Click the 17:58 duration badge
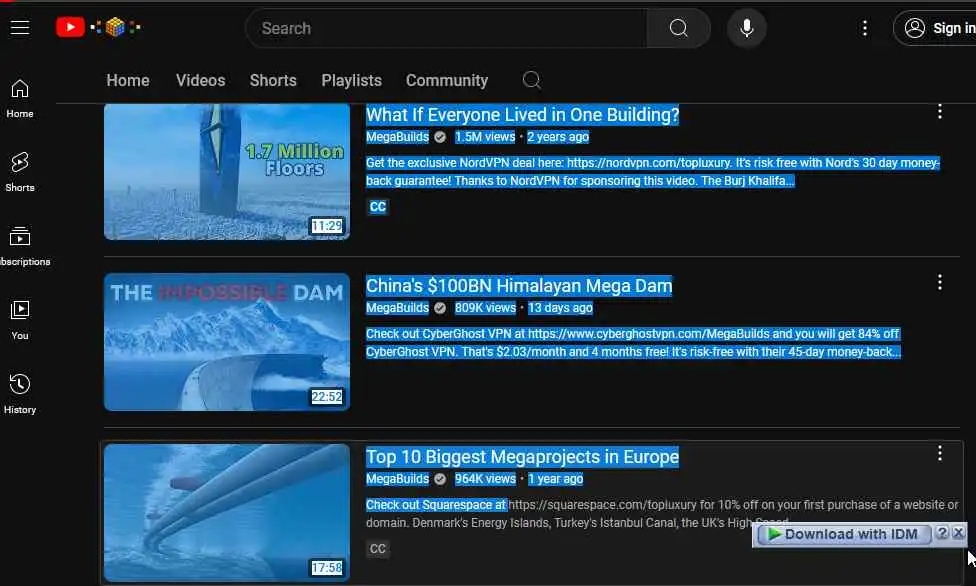The width and height of the screenshot is (976, 586). point(327,567)
